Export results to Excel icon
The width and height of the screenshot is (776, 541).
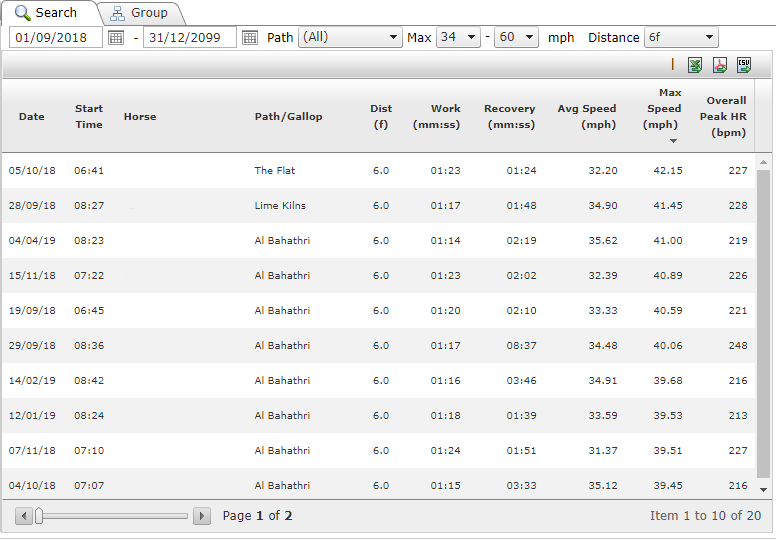click(x=695, y=65)
